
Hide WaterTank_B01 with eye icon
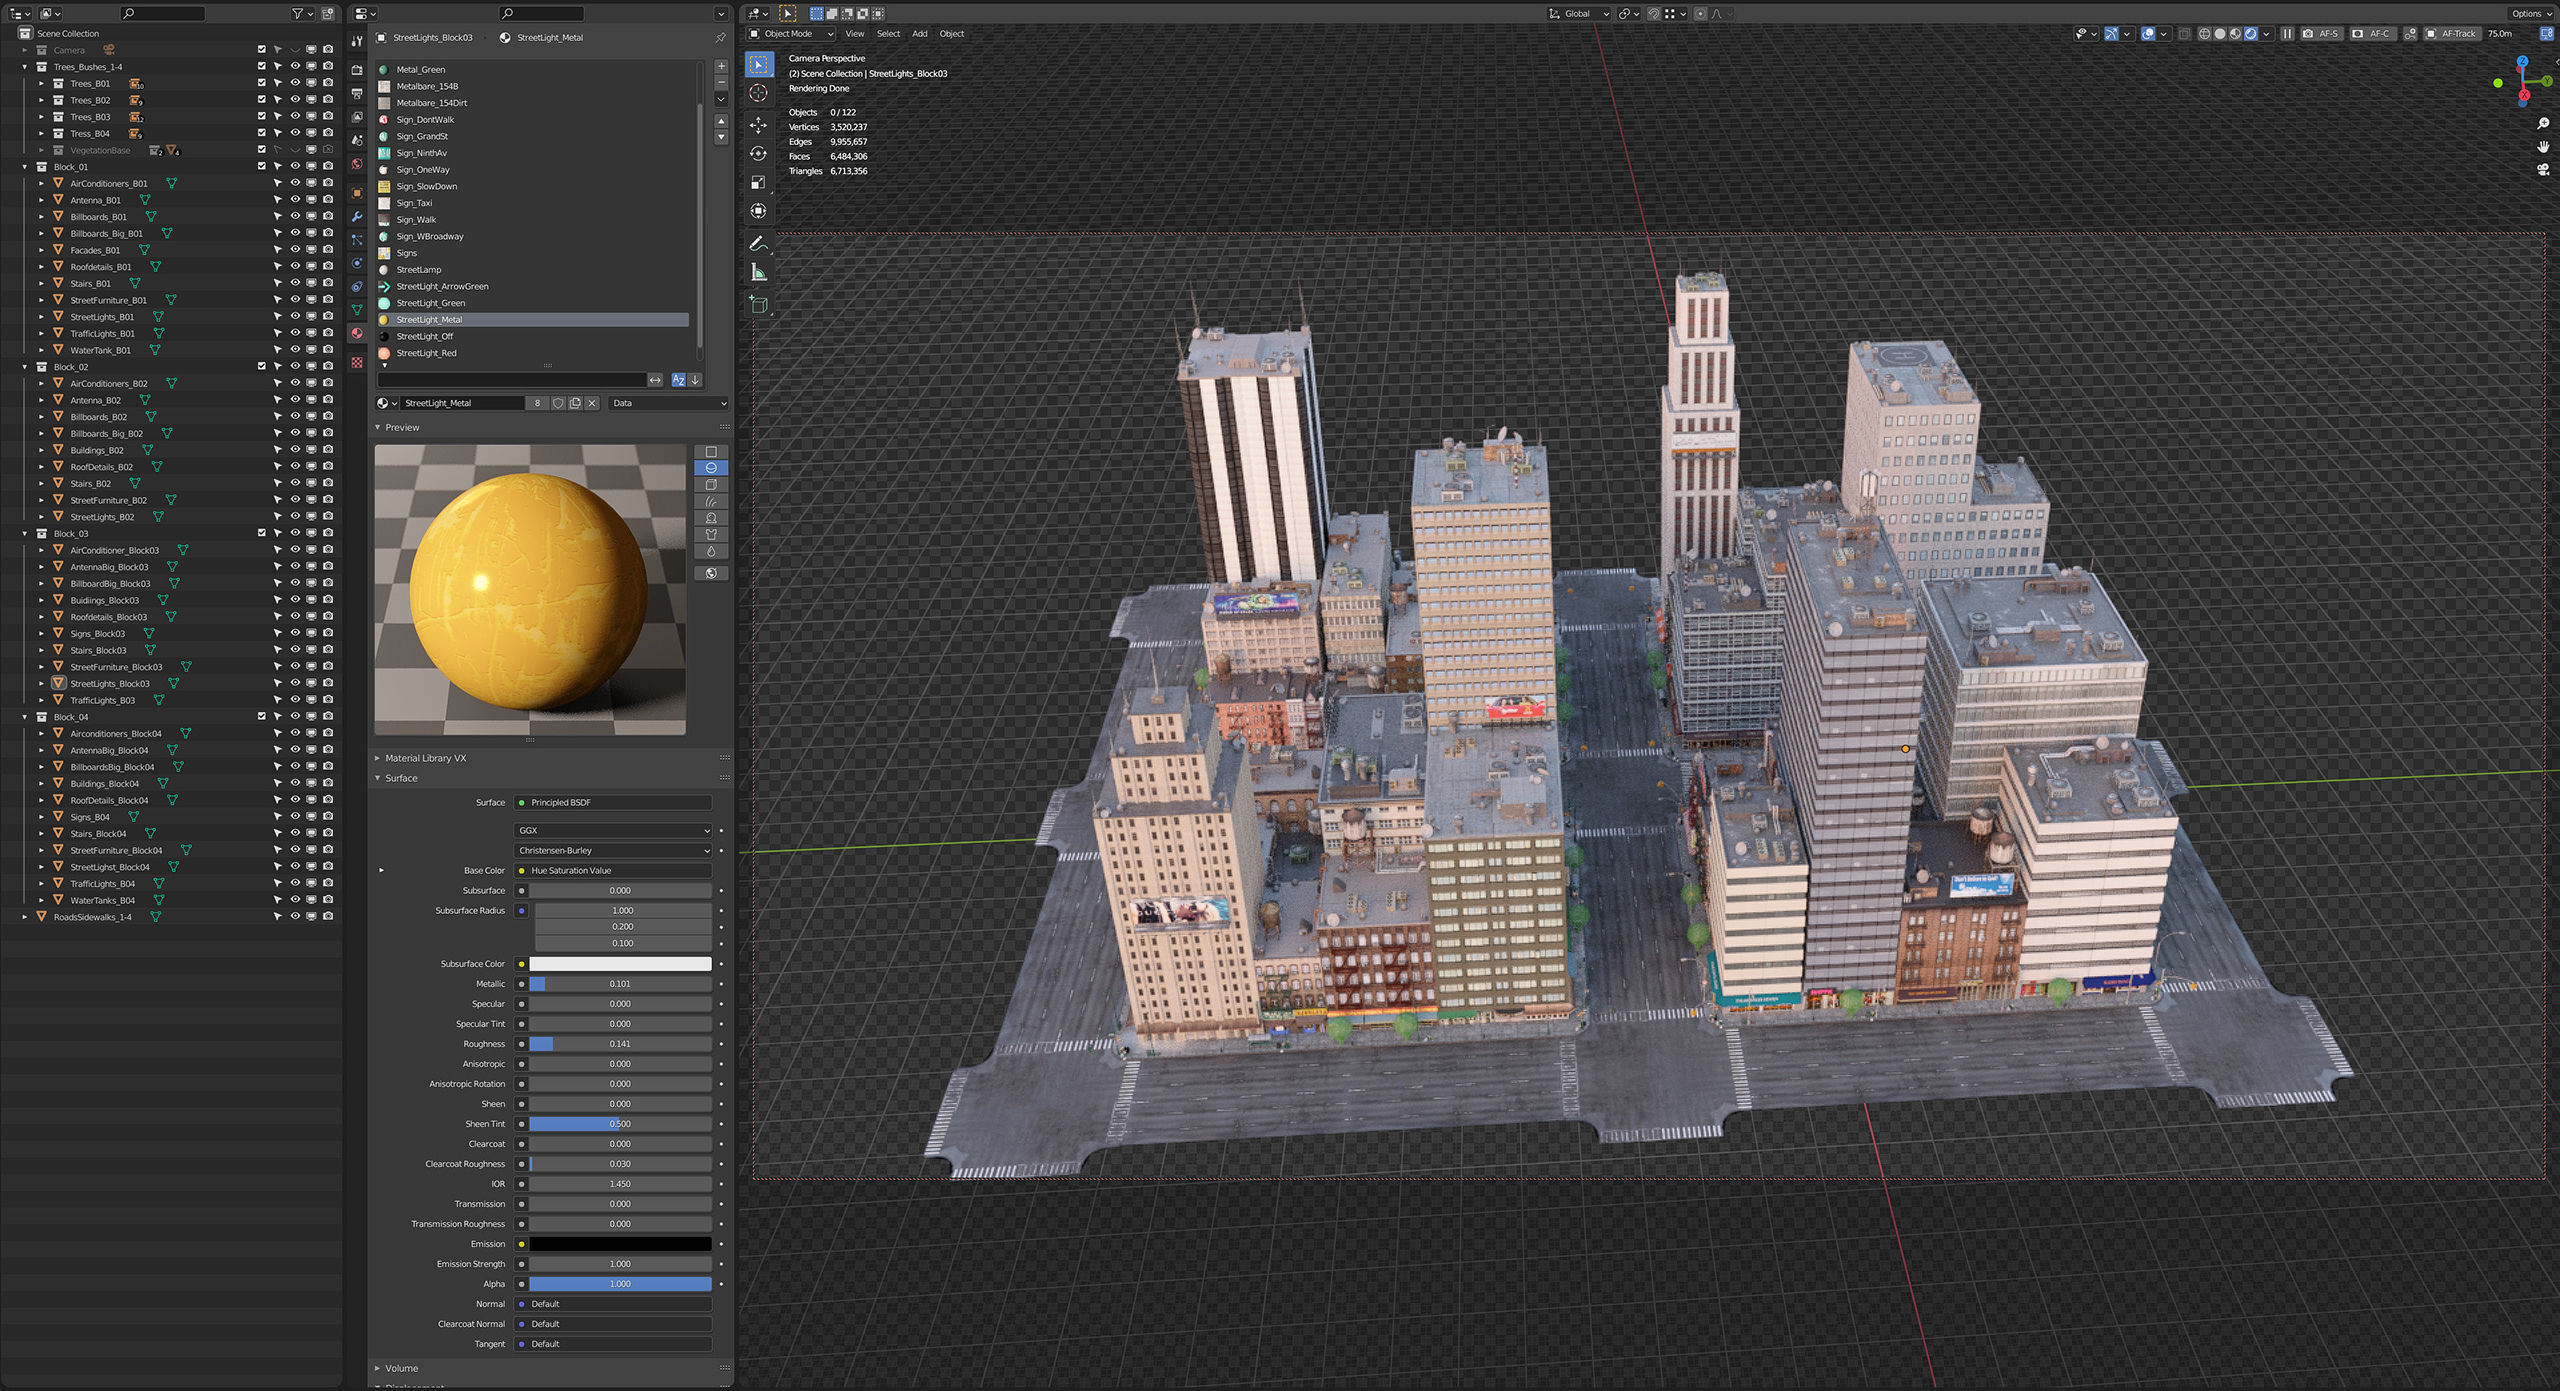point(295,350)
